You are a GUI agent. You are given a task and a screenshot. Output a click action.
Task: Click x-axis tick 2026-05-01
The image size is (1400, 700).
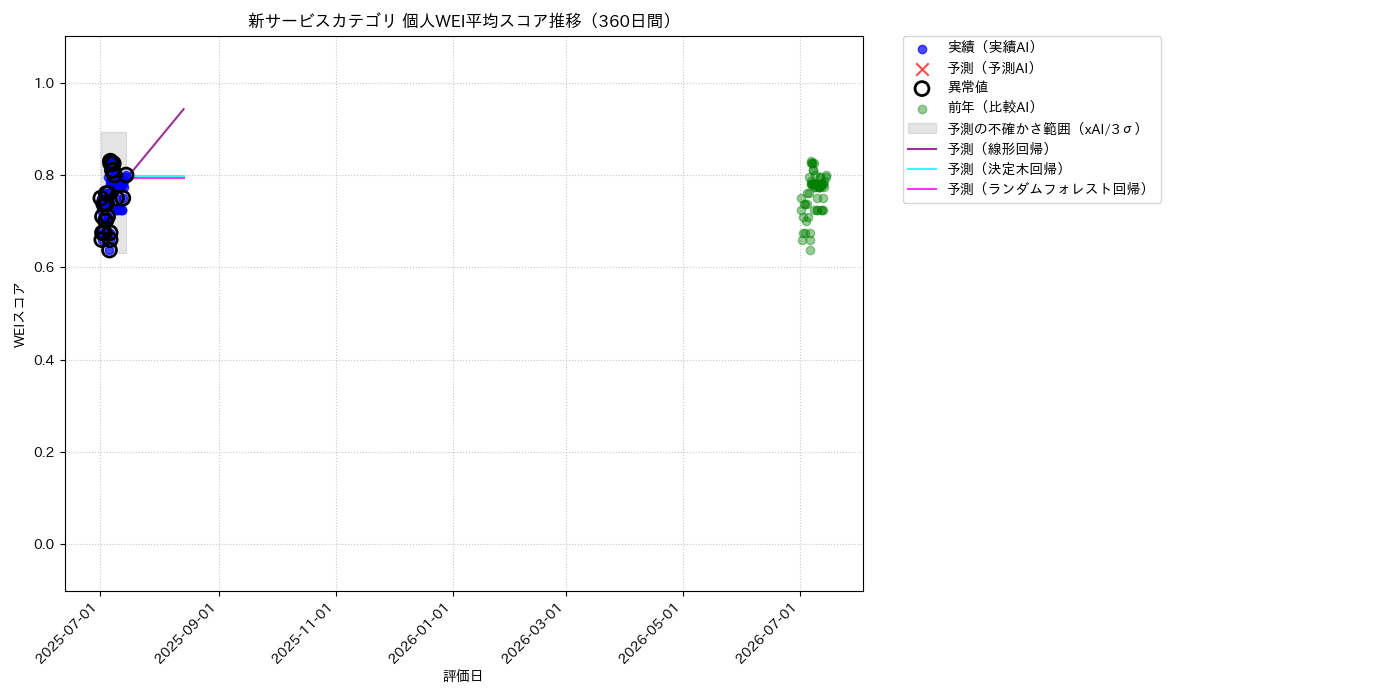coord(651,632)
